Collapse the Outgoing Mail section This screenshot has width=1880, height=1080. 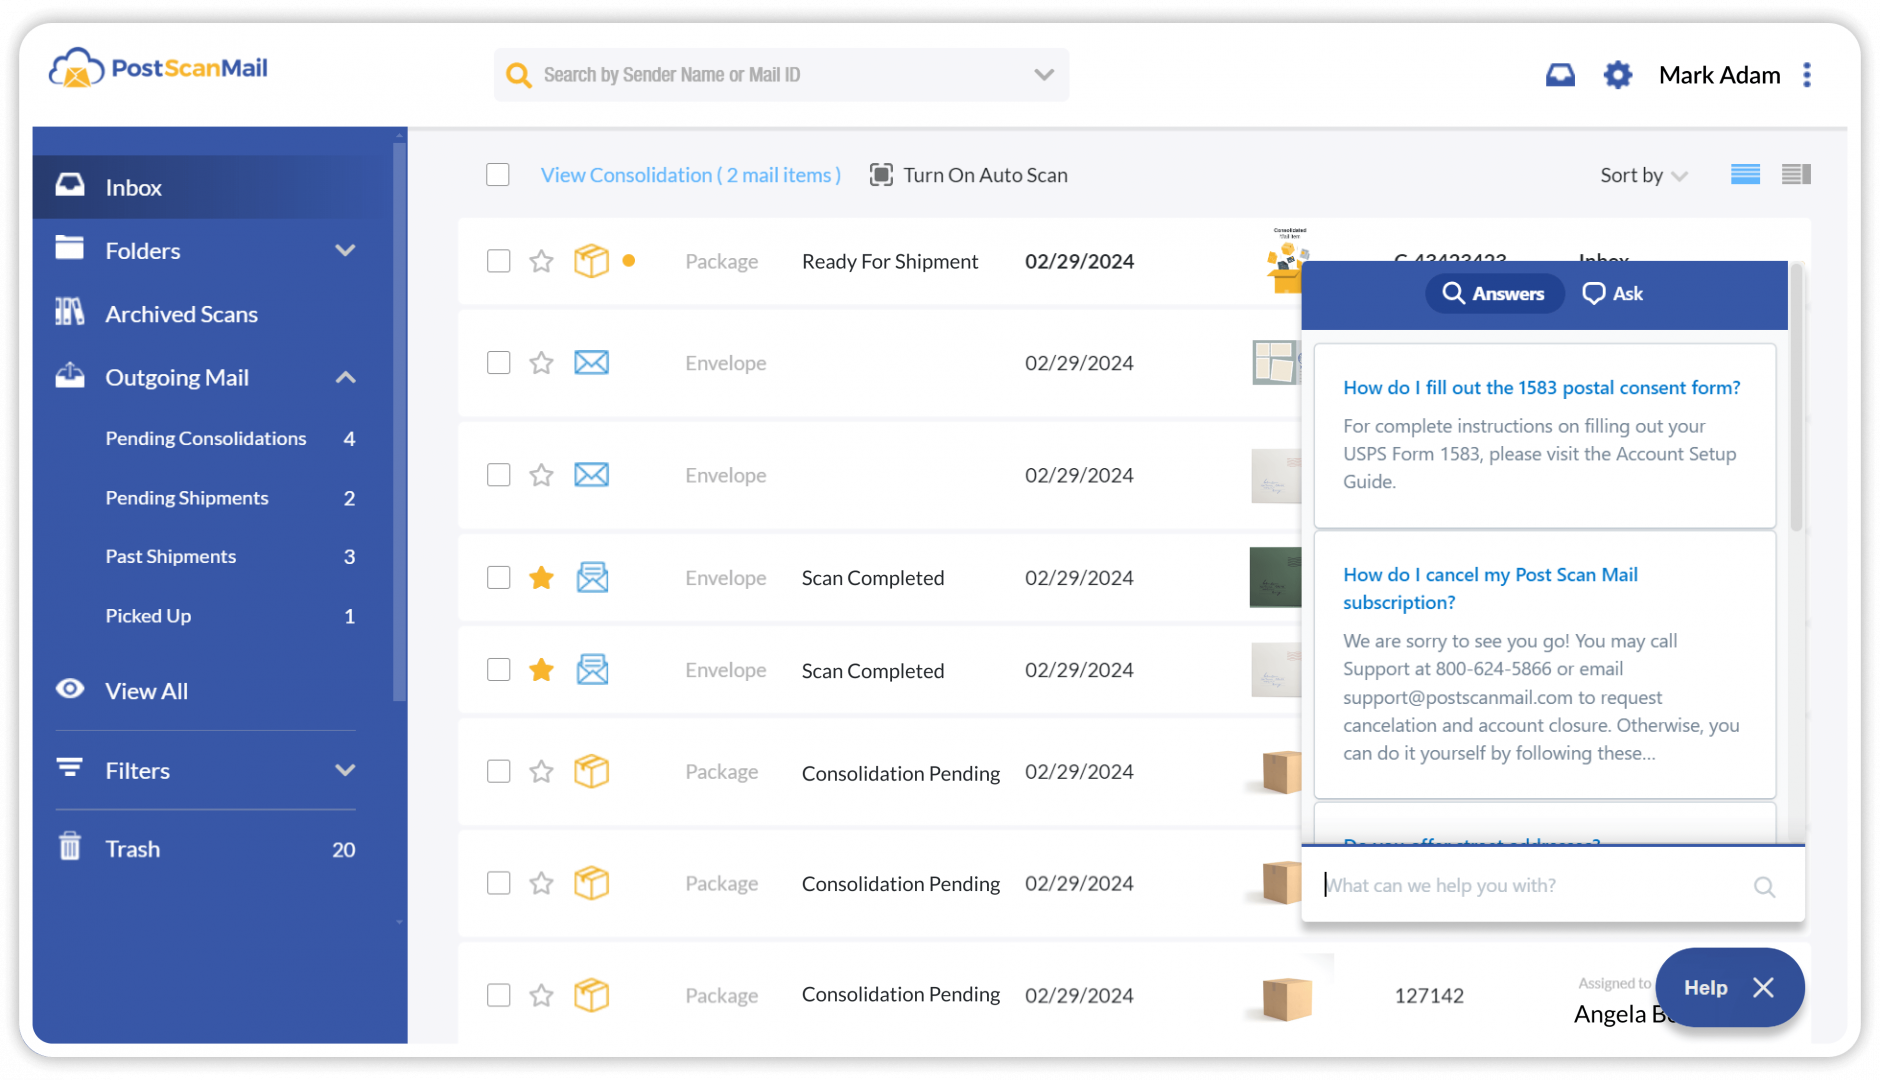point(346,377)
